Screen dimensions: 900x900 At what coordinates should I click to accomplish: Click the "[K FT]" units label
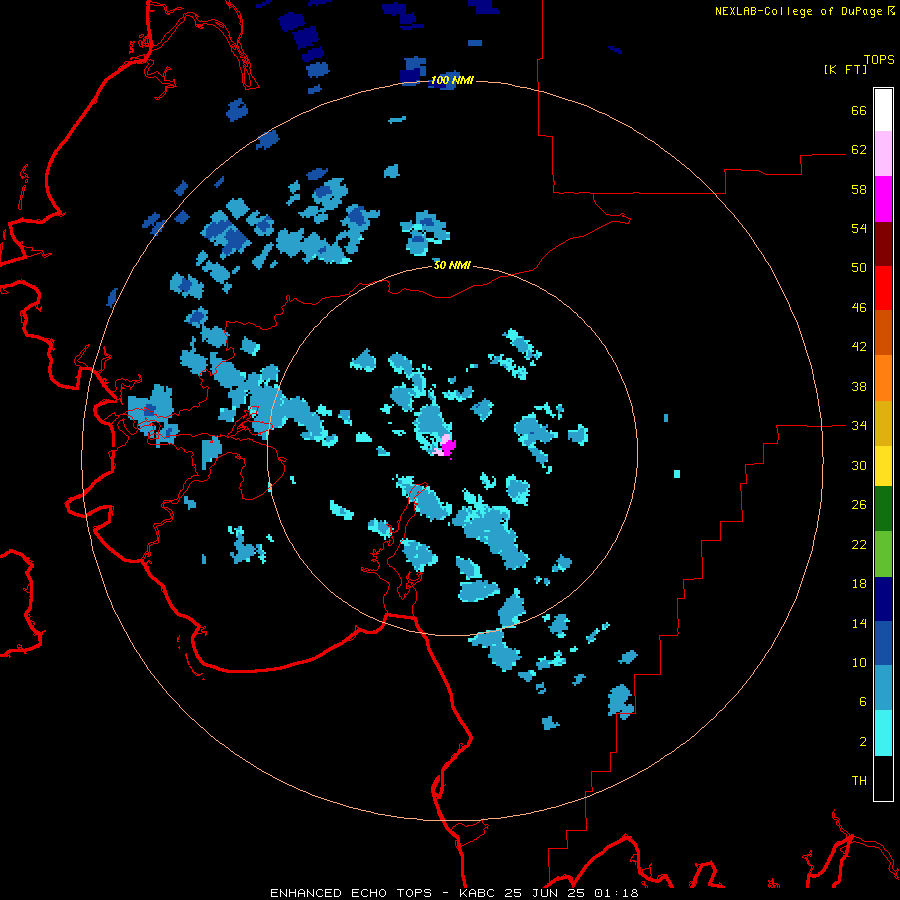click(845, 69)
